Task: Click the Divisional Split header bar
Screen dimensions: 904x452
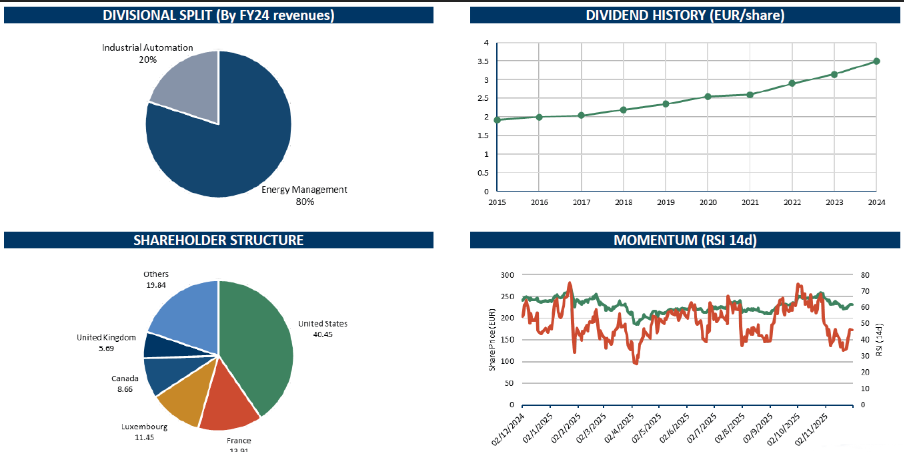Action: tap(219, 15)
